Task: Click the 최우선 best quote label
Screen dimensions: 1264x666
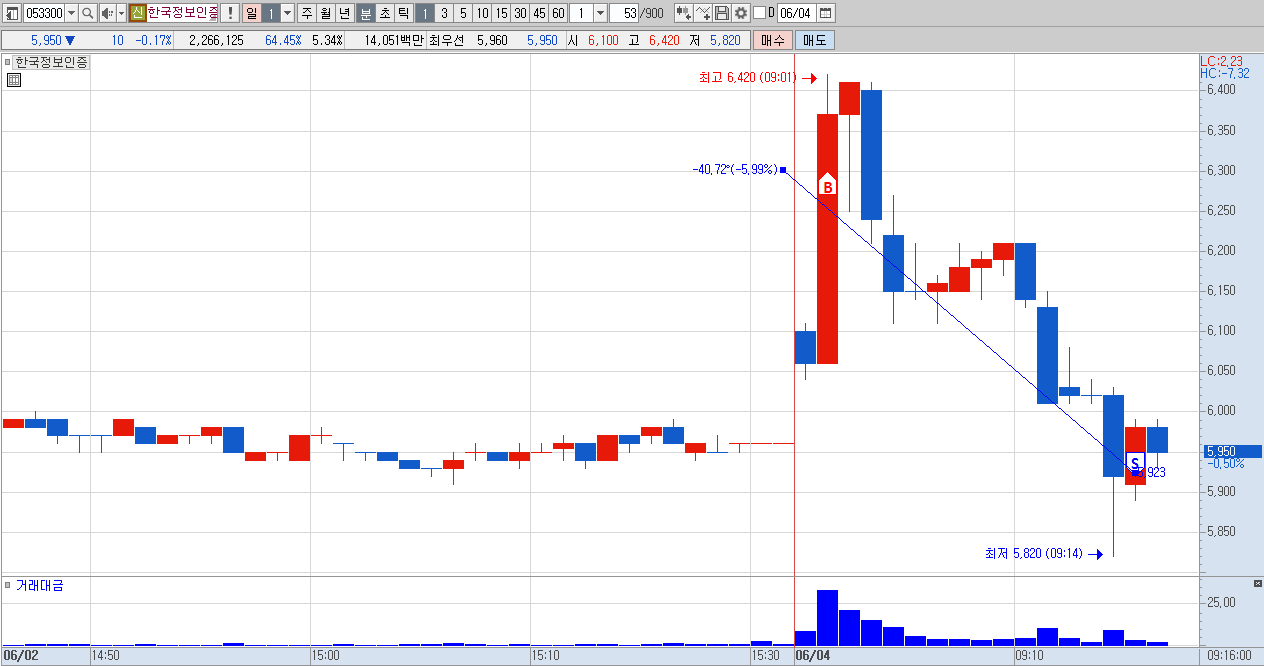Action: [x=448, y=40]
